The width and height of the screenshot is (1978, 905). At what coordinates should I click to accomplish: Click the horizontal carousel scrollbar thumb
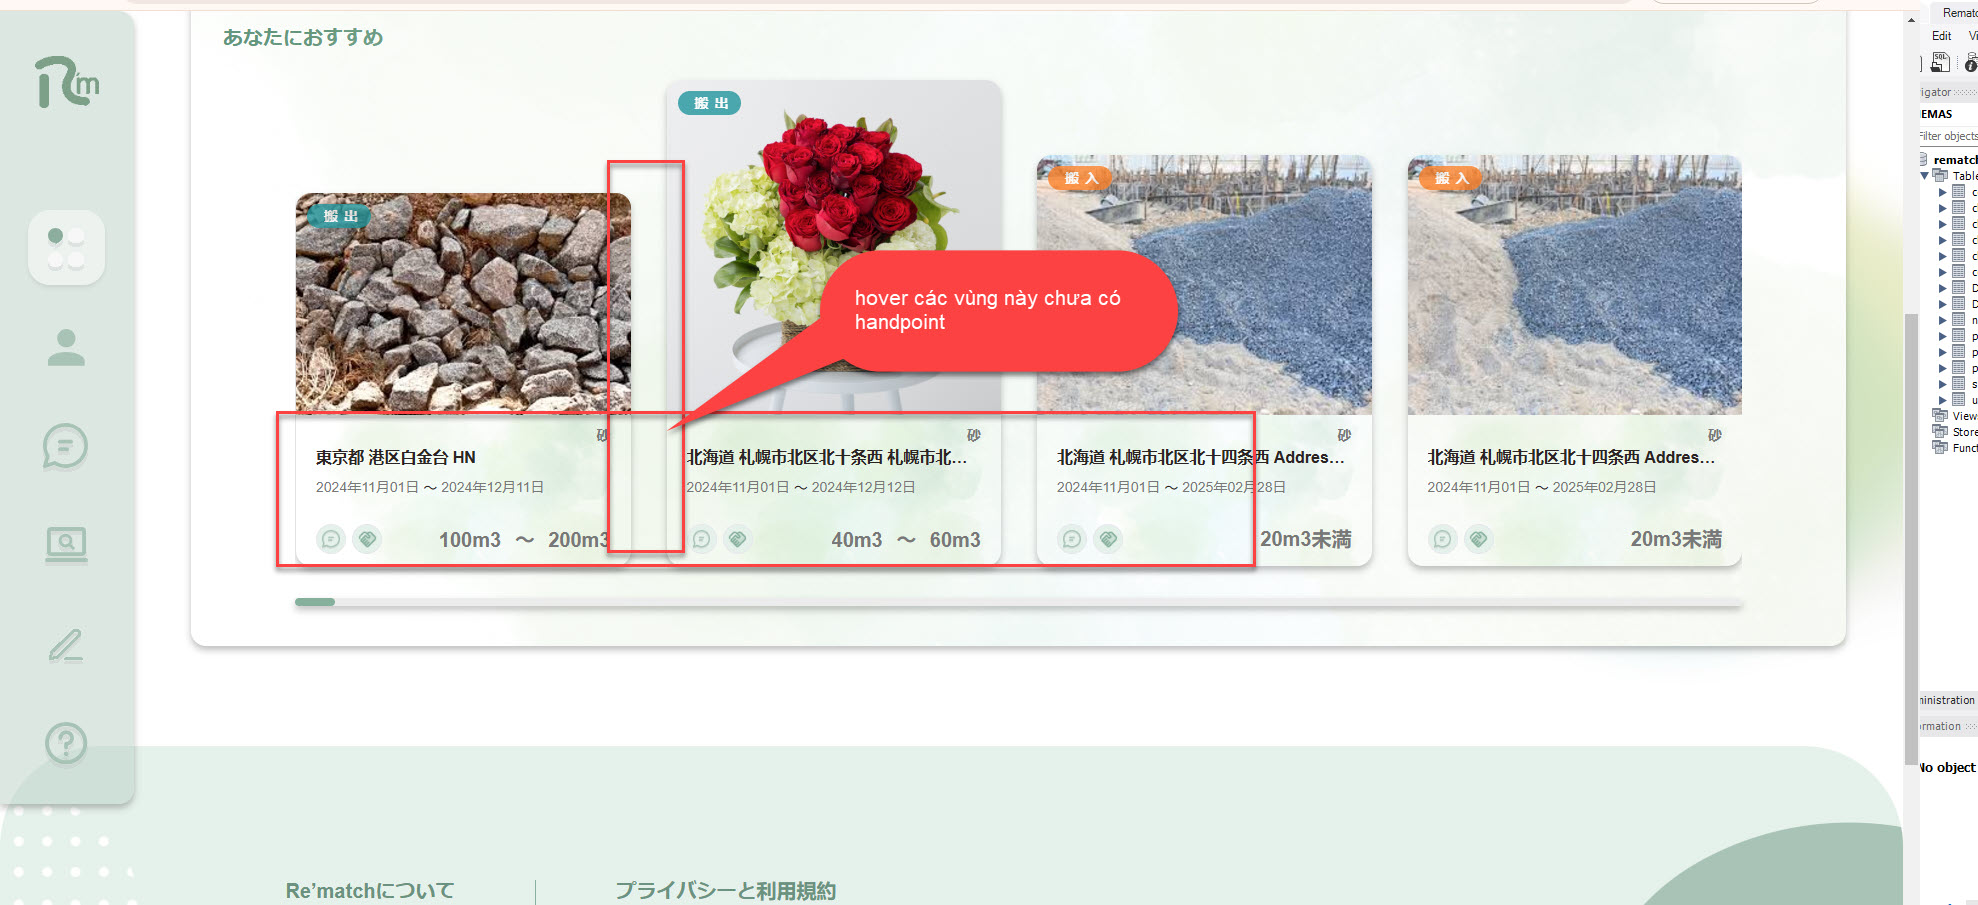(x=315, y=602)
